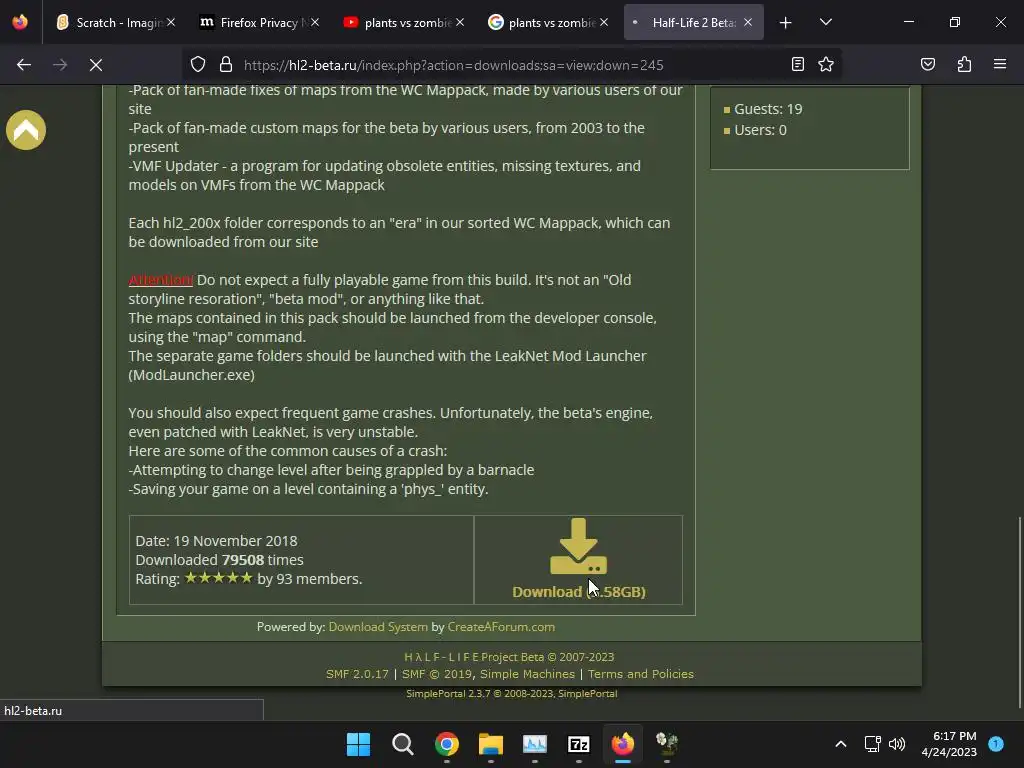Viewport: 1024px width, 768px height.
Task: Open the Windows Start menu
Action: pyautogui.click(x=359, y=744)
